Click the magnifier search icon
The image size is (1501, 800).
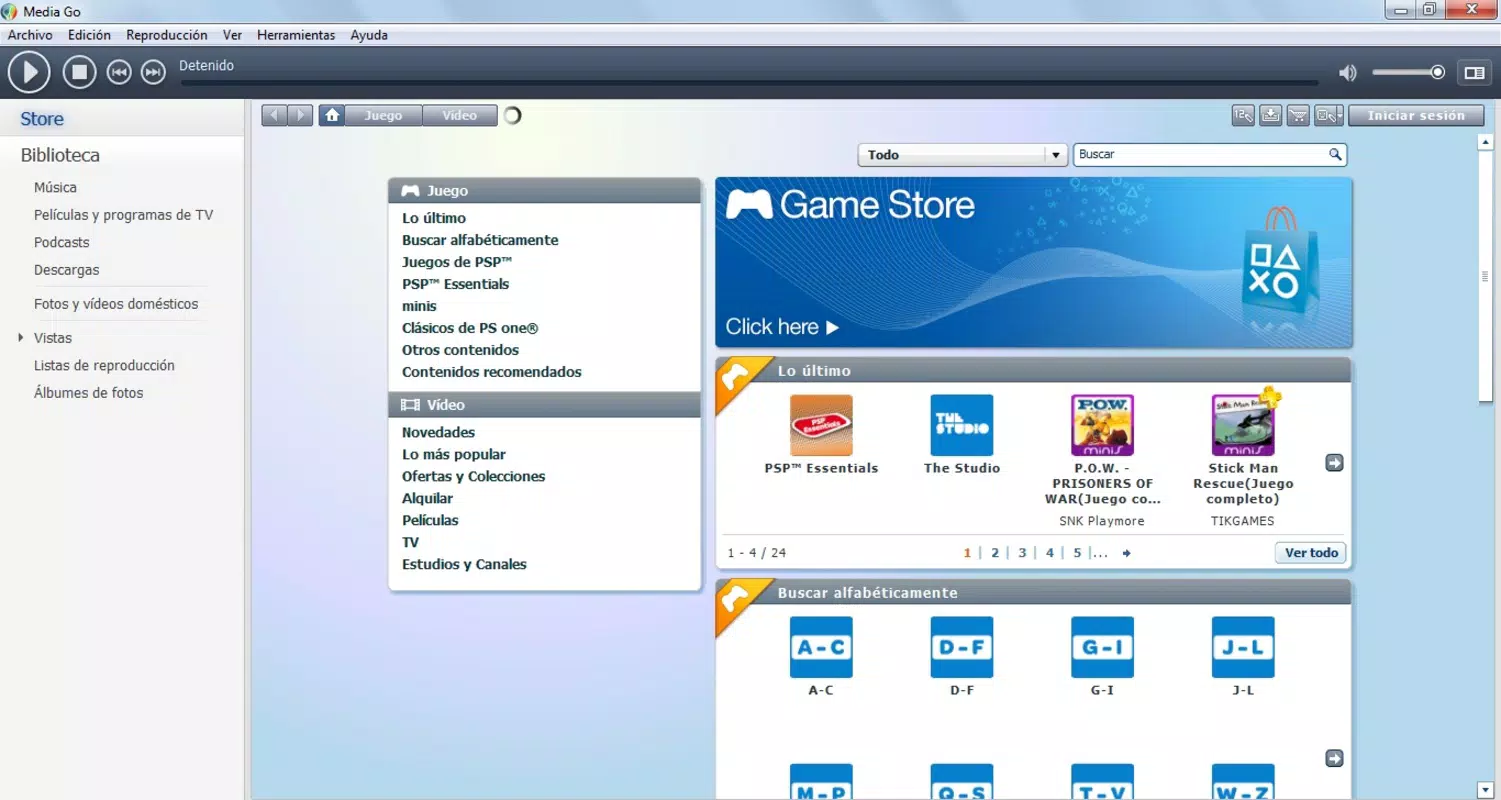(x=1335, y=154)
